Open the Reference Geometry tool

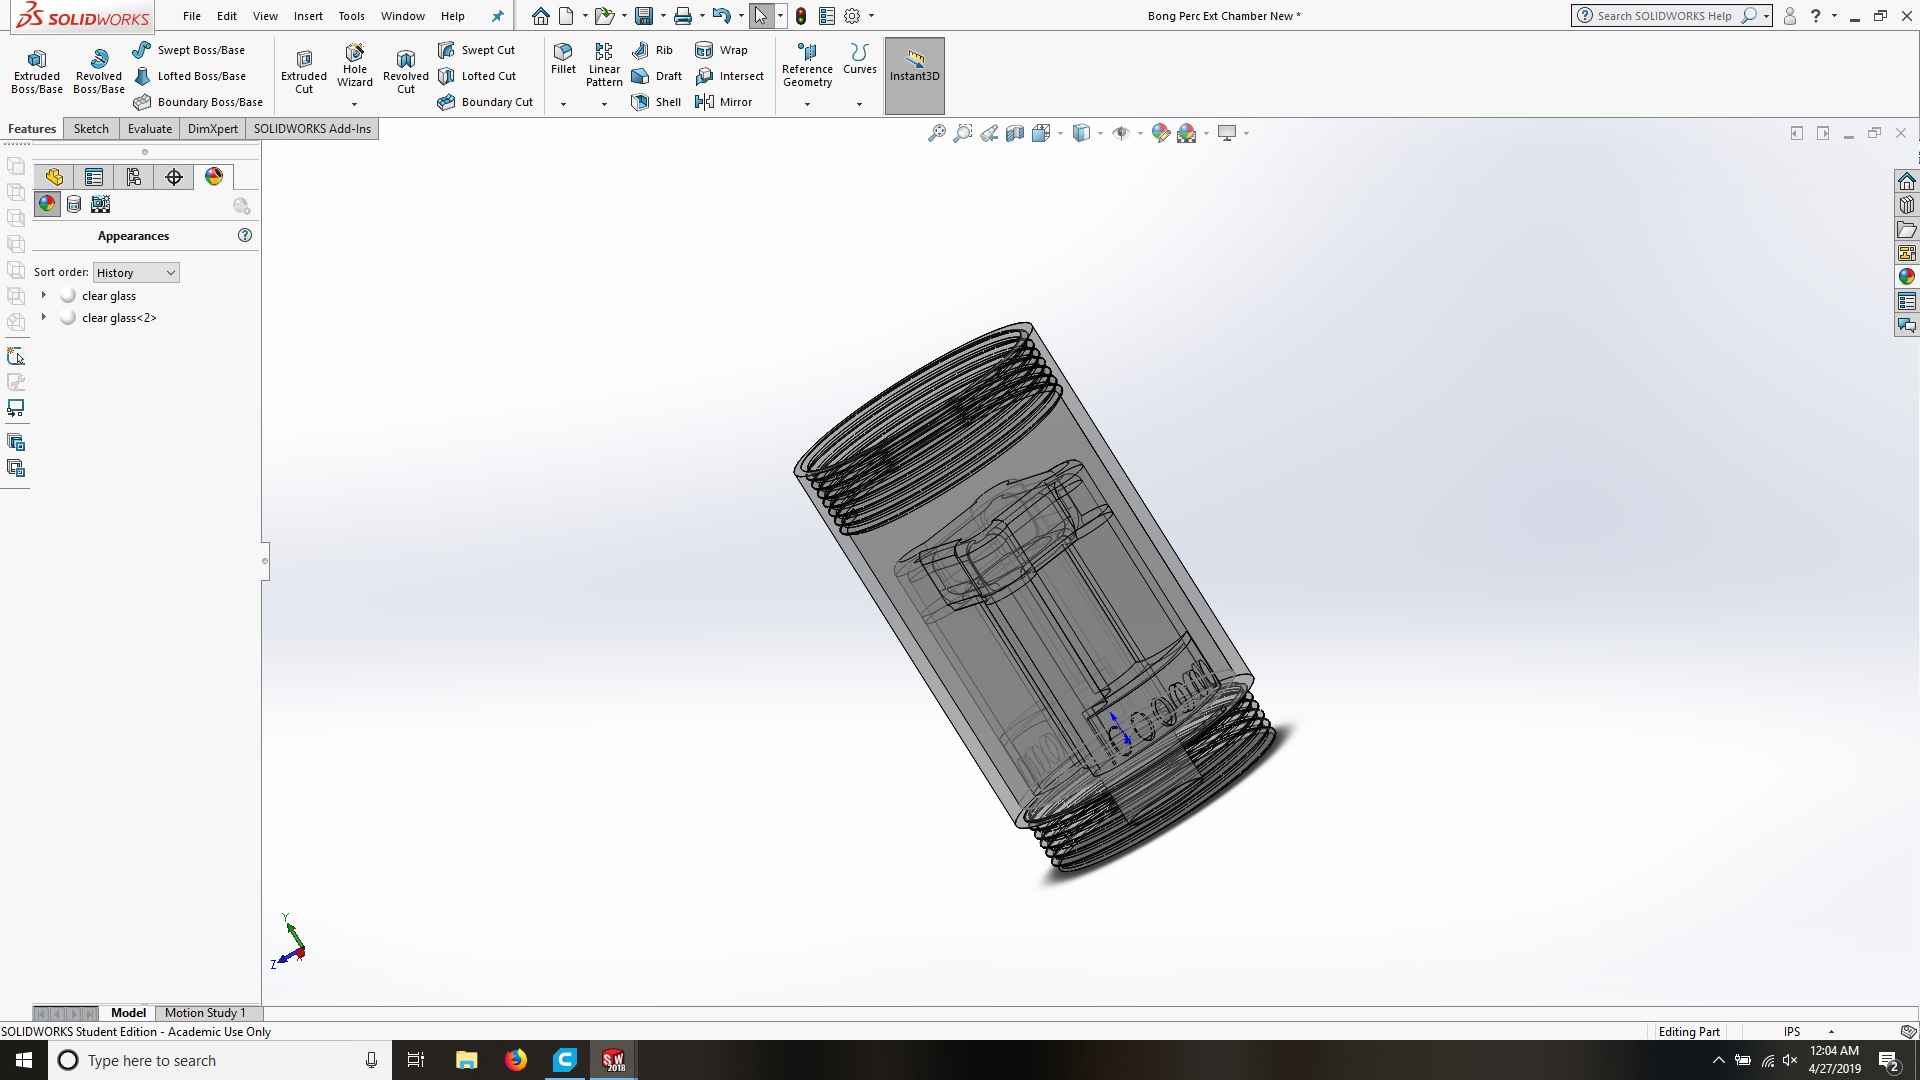[807, 65]
